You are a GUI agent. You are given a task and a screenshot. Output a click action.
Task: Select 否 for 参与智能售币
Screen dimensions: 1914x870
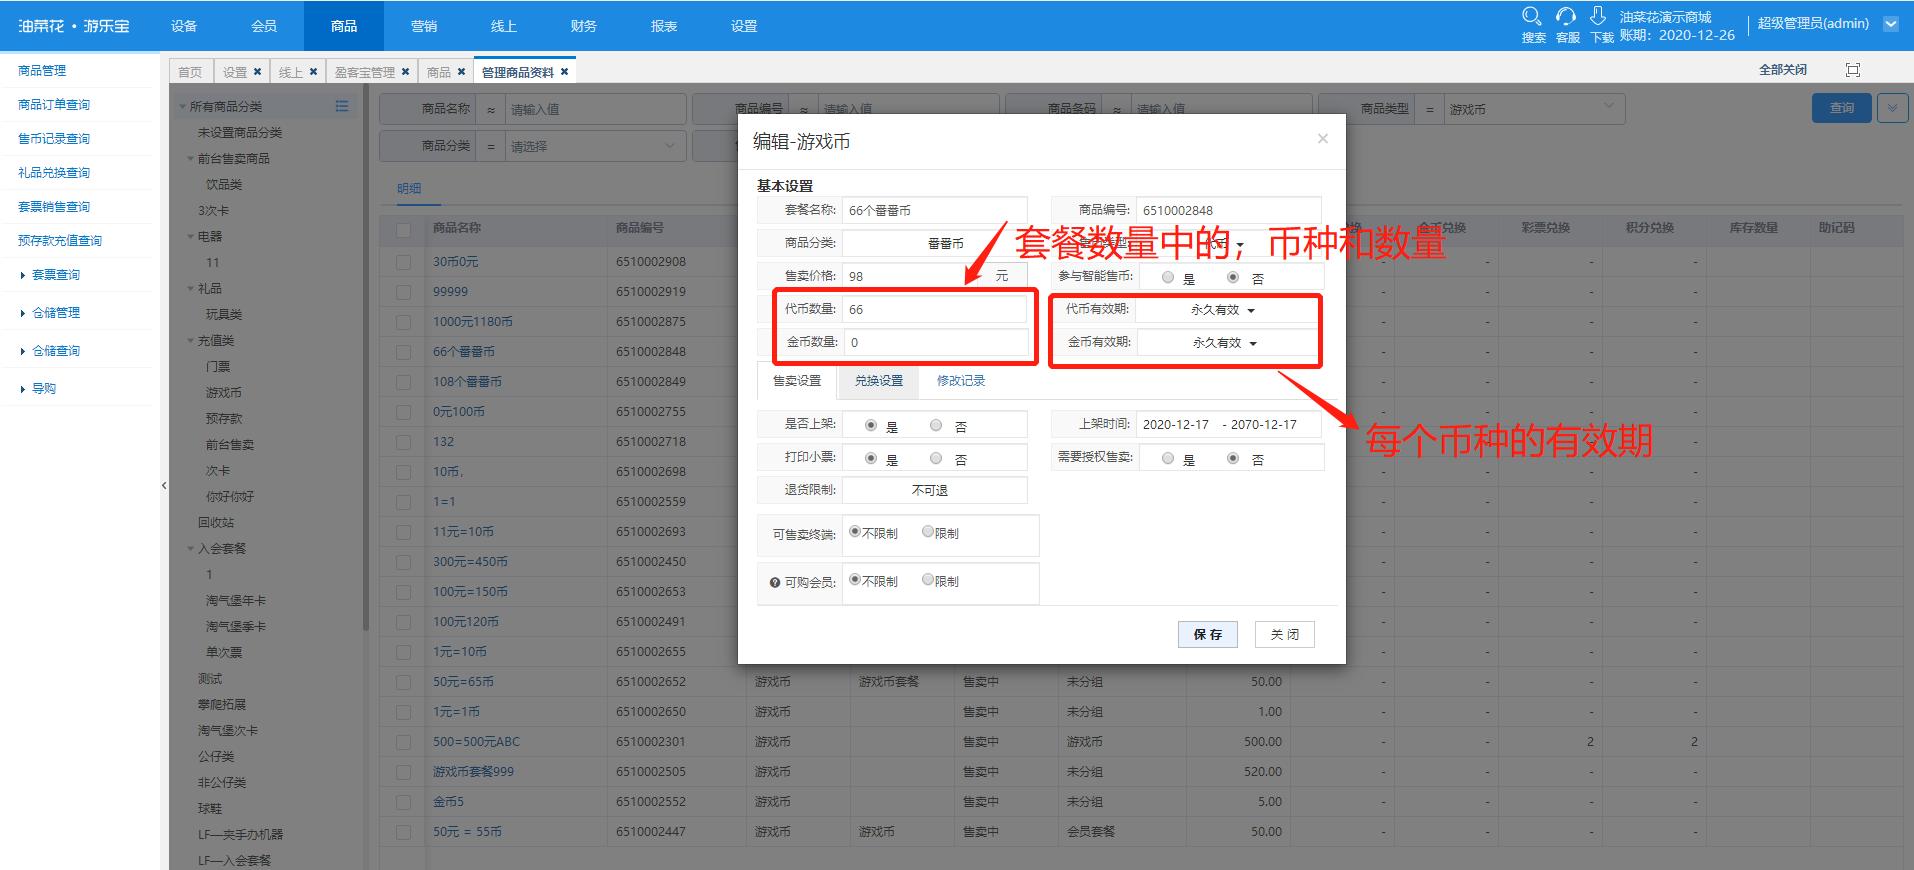(x=1233, y=277)
